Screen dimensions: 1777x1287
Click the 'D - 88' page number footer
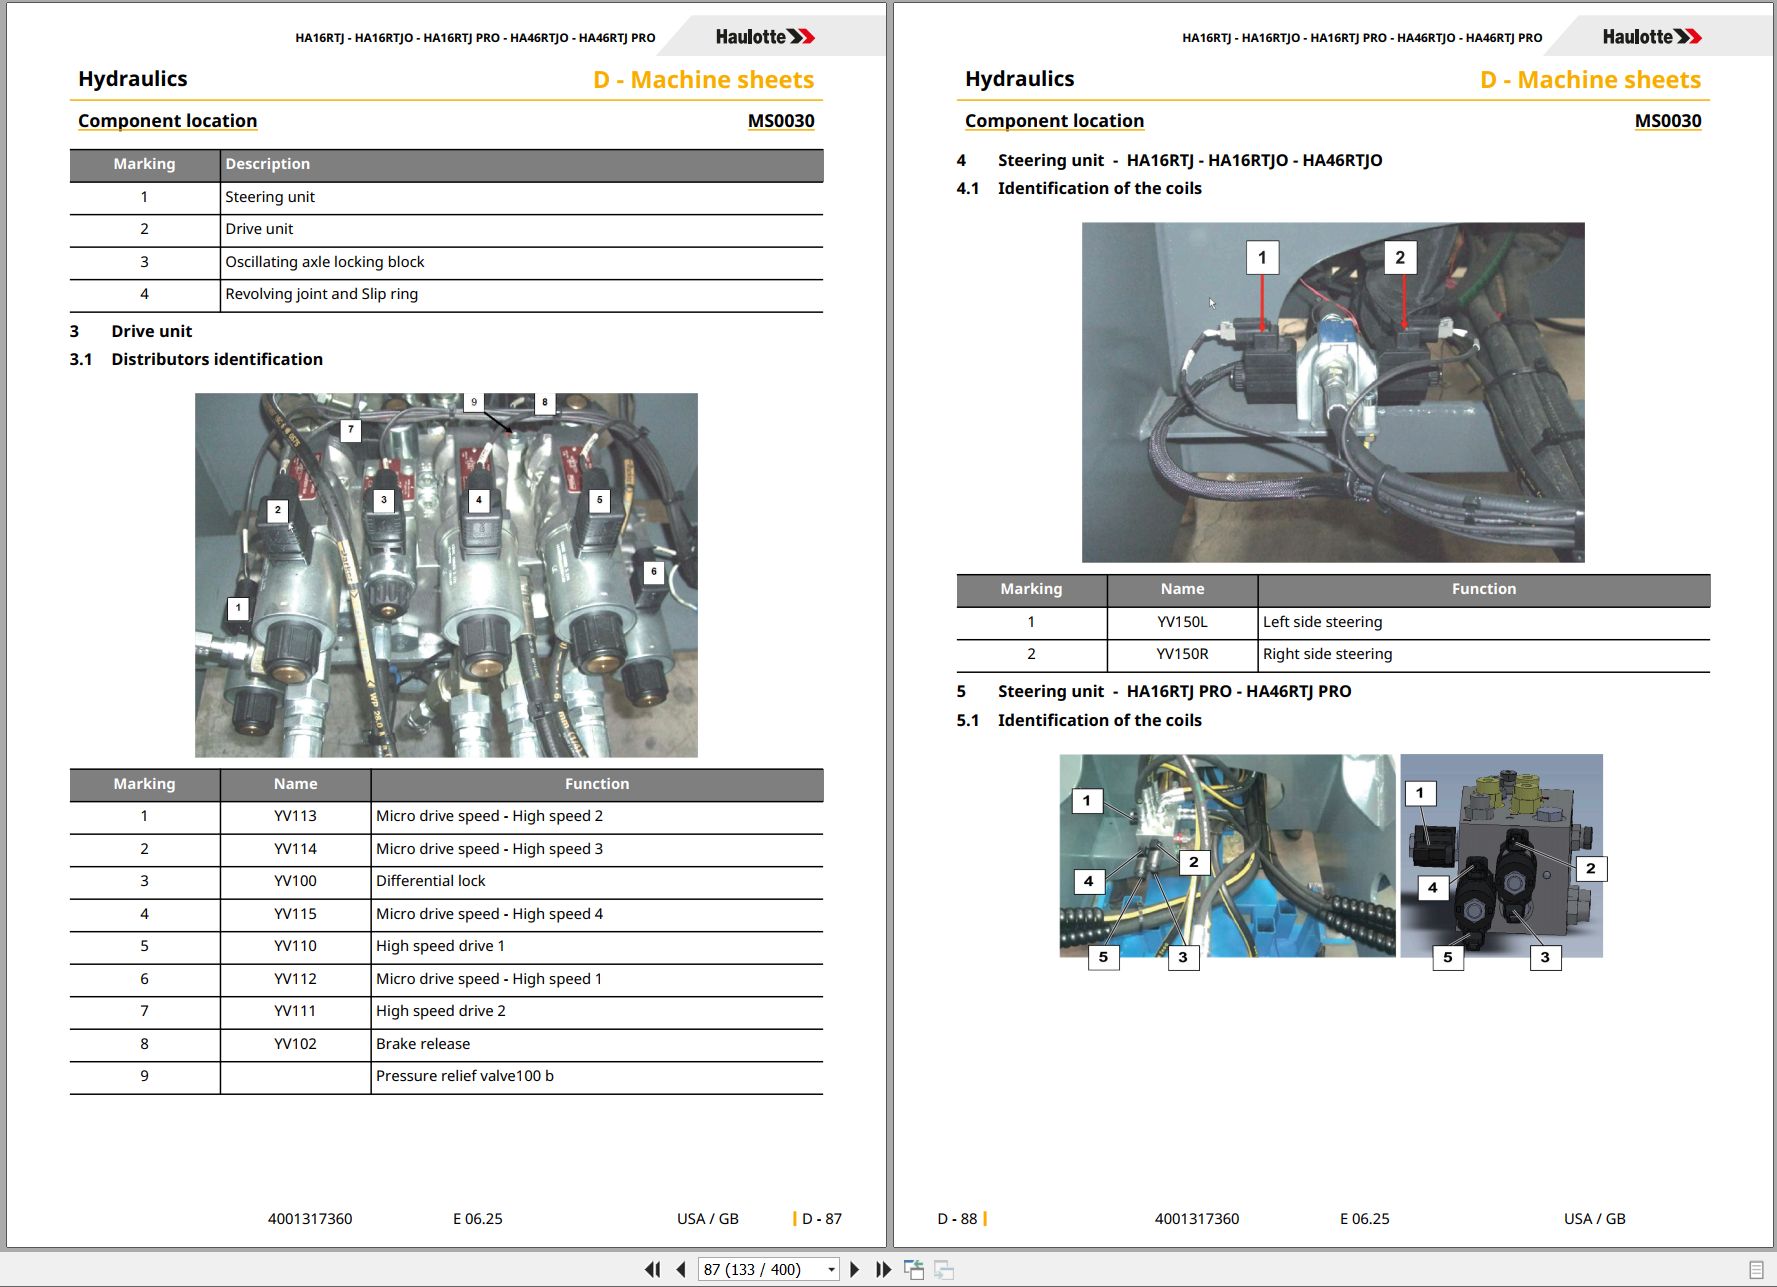(957, 1219)
